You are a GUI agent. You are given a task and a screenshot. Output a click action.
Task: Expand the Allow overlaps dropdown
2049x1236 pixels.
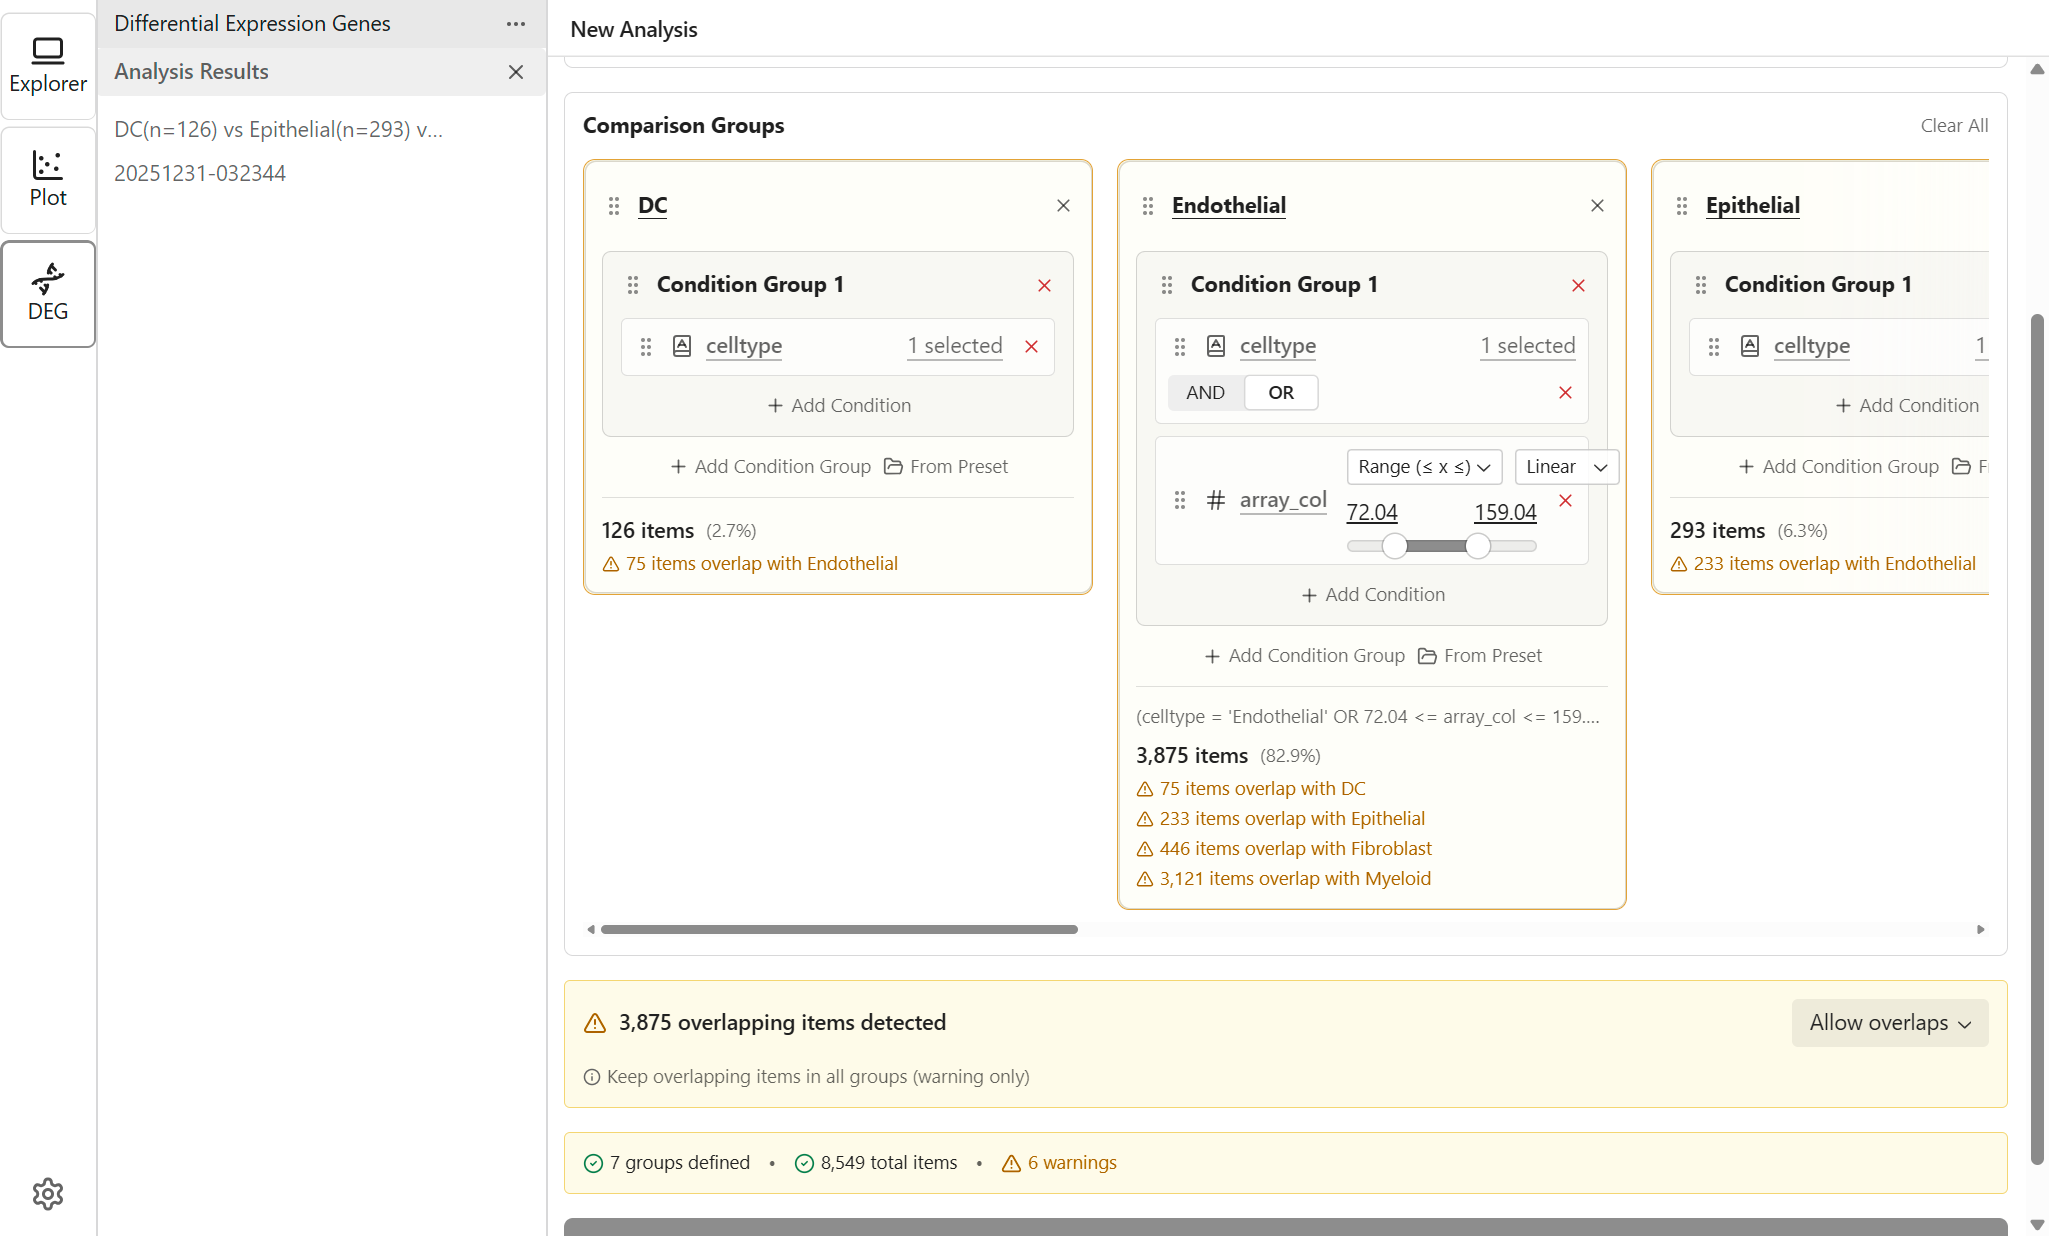pos(1889,1023)
